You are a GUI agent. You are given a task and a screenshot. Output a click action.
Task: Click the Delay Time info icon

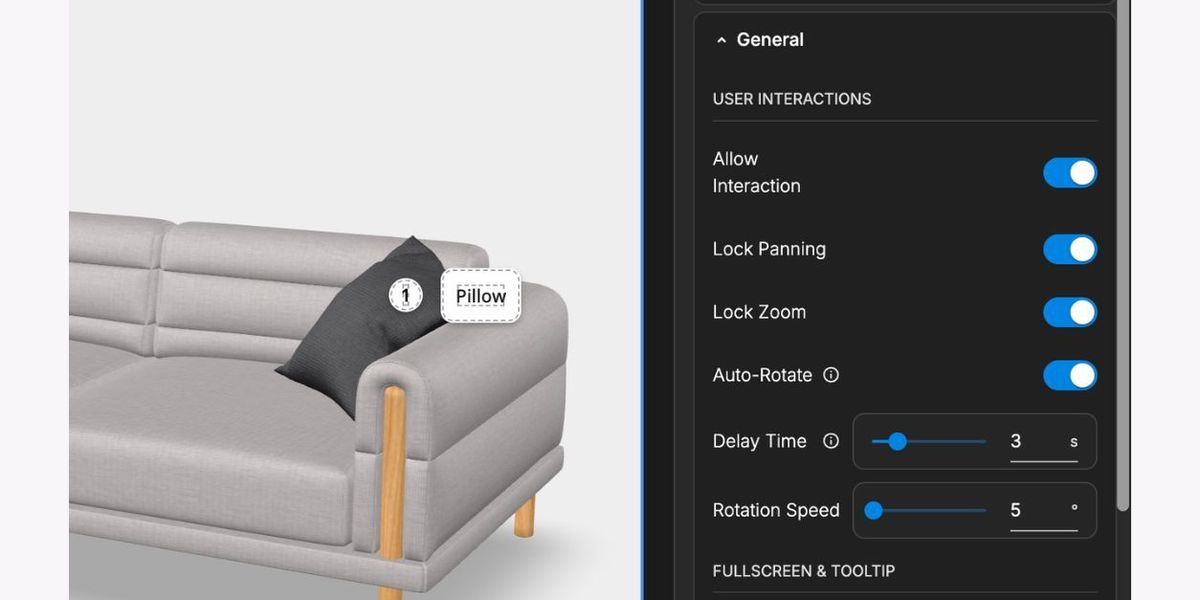tap(831, 441)
